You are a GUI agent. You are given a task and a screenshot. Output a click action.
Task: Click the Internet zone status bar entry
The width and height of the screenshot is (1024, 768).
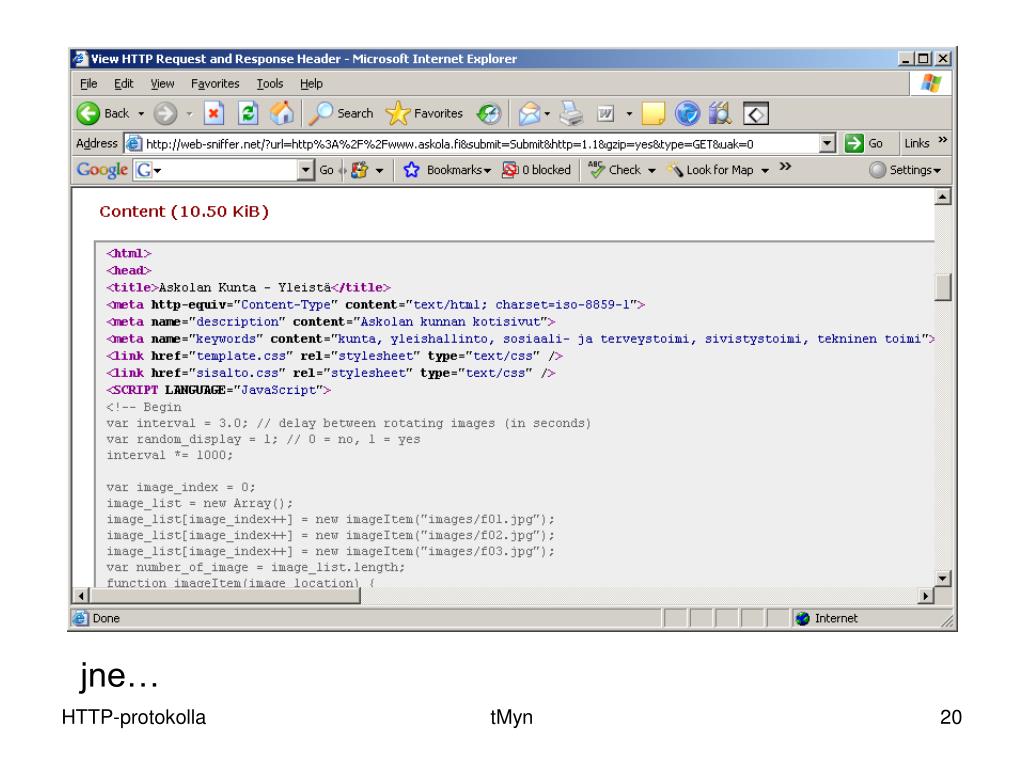pyautogui.click(x=827, y=618)
